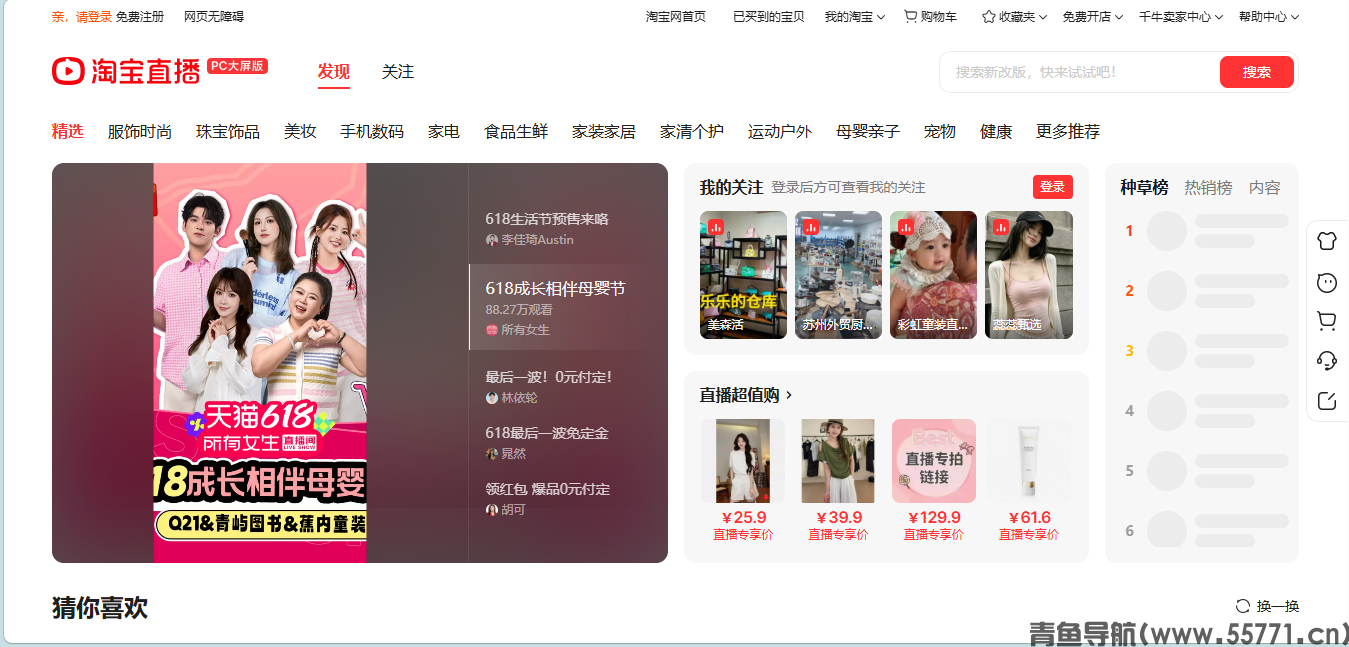Viewport: 1349px width, 647px height.
Task: Switch to 关注 tab
Action: (x=398, y=72)
